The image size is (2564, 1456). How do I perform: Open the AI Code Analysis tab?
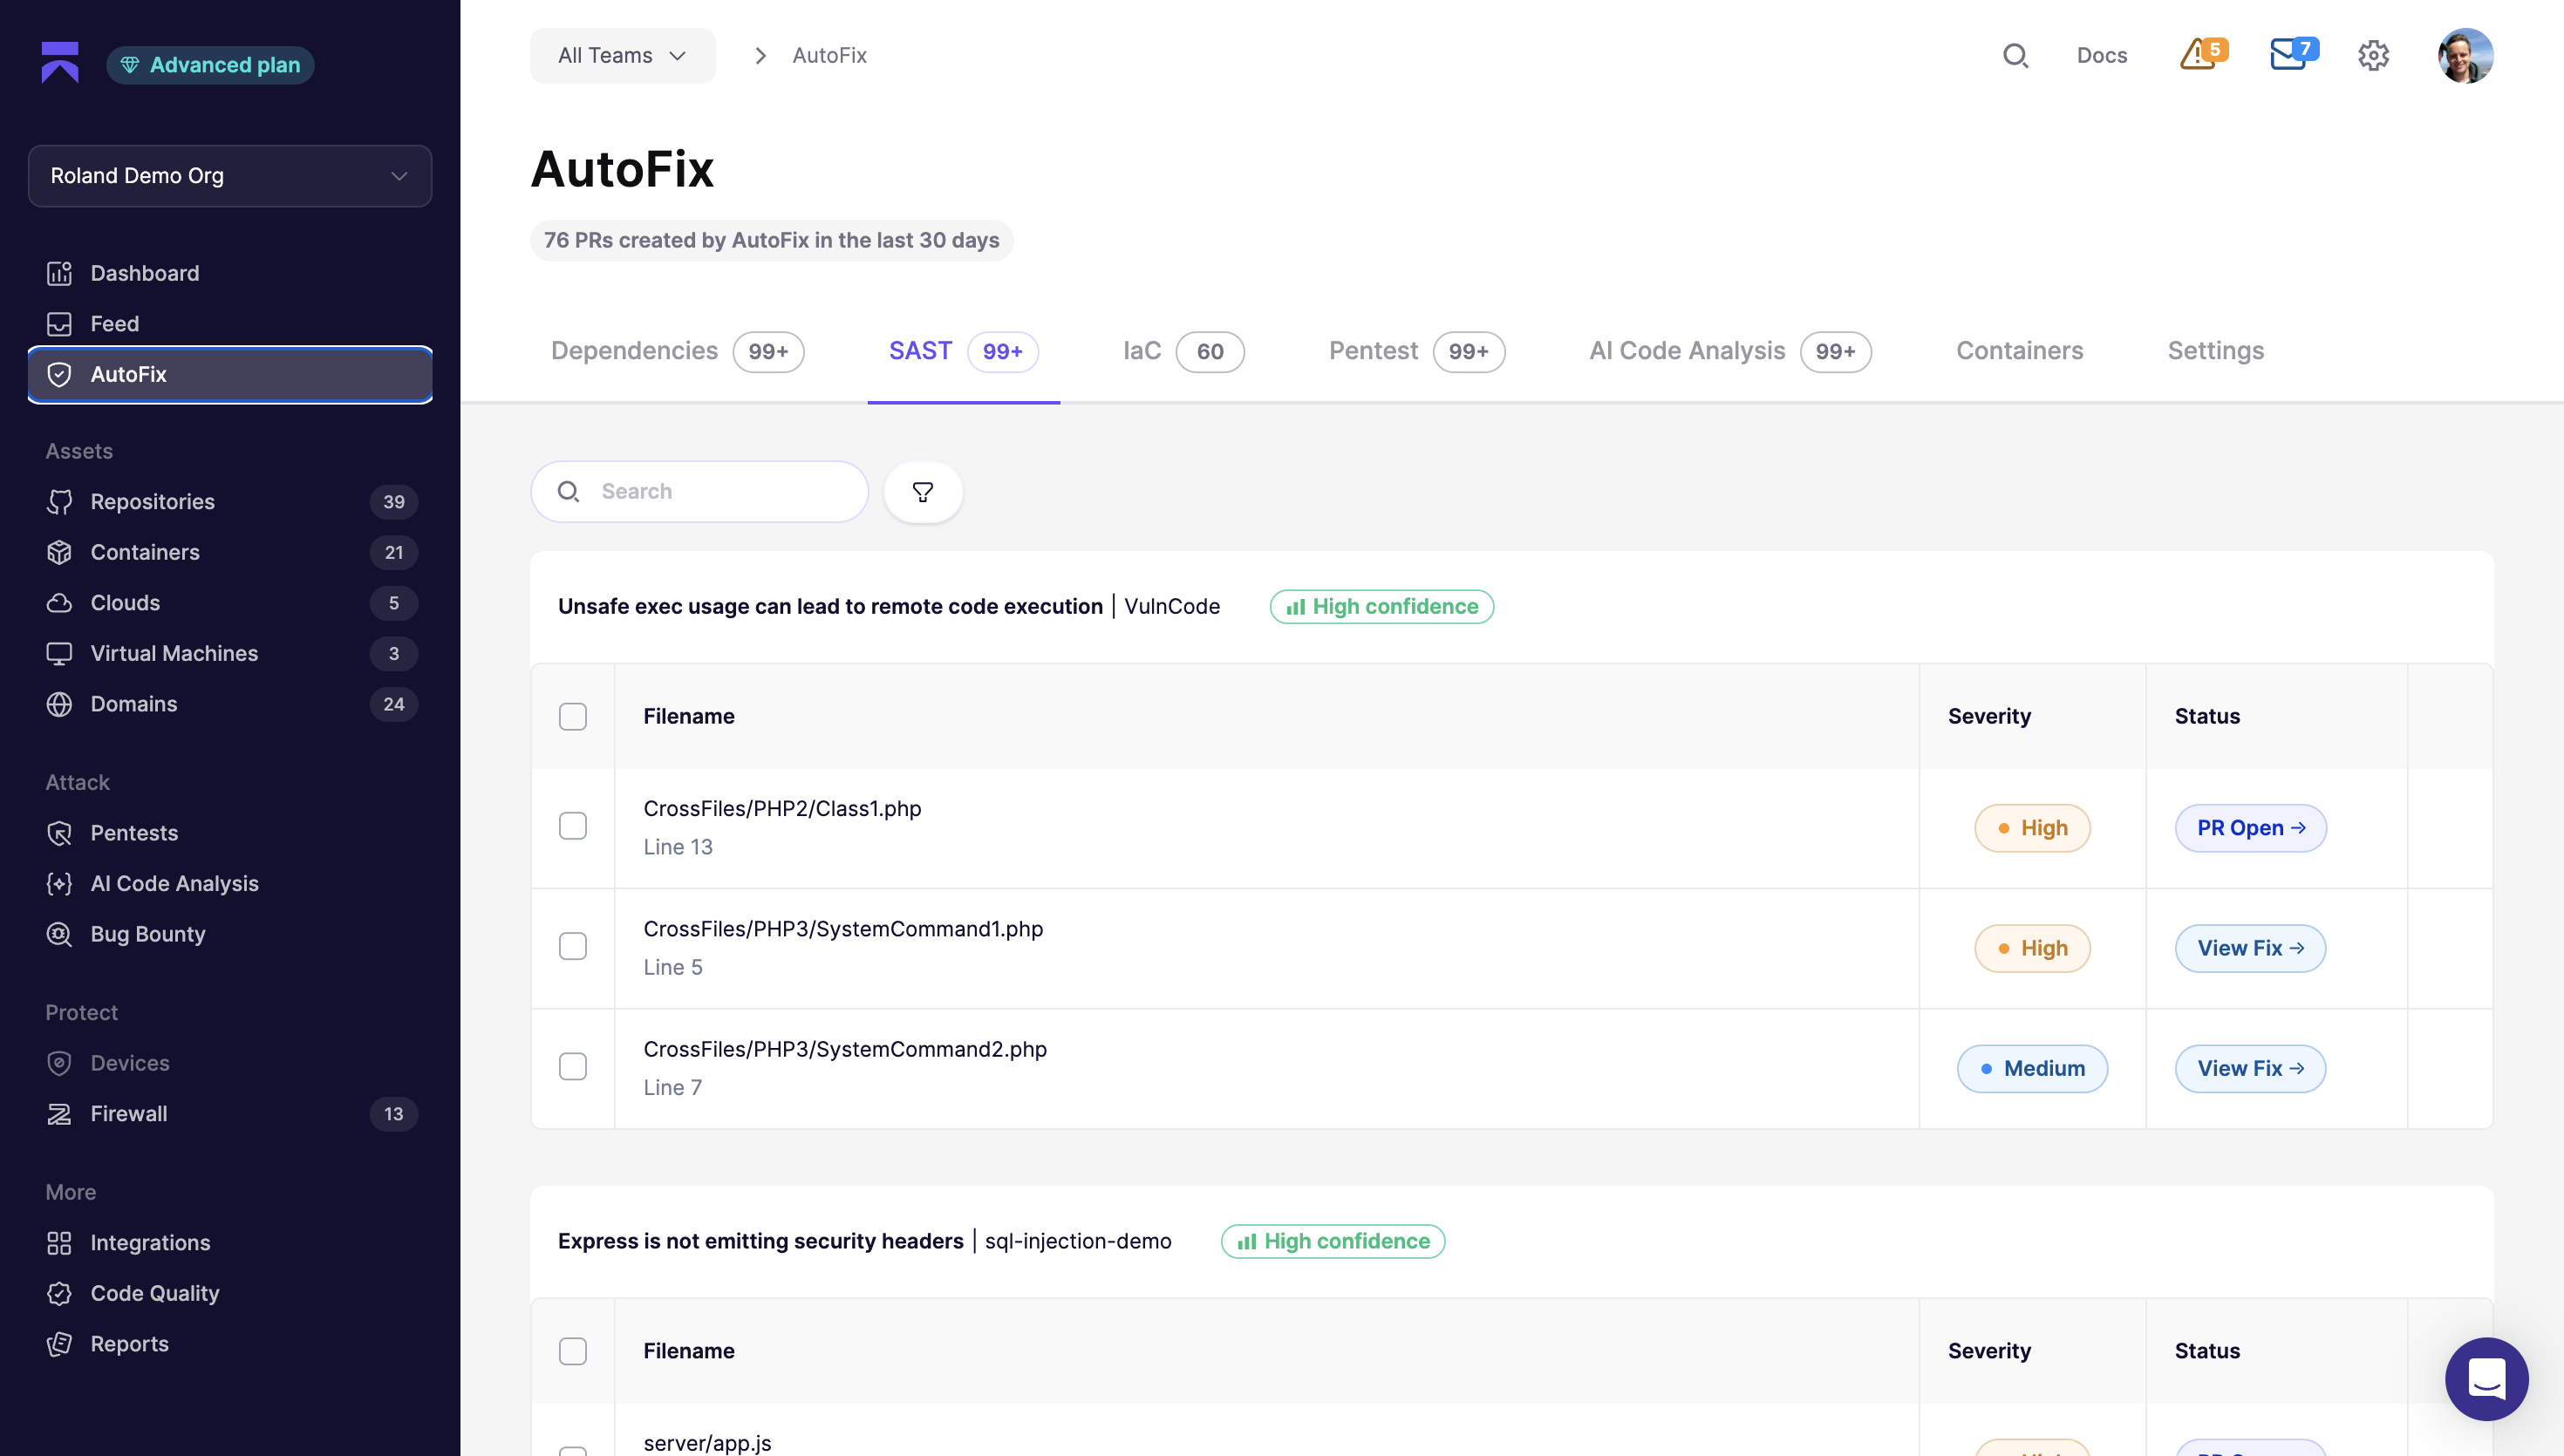pos(1730,351)
